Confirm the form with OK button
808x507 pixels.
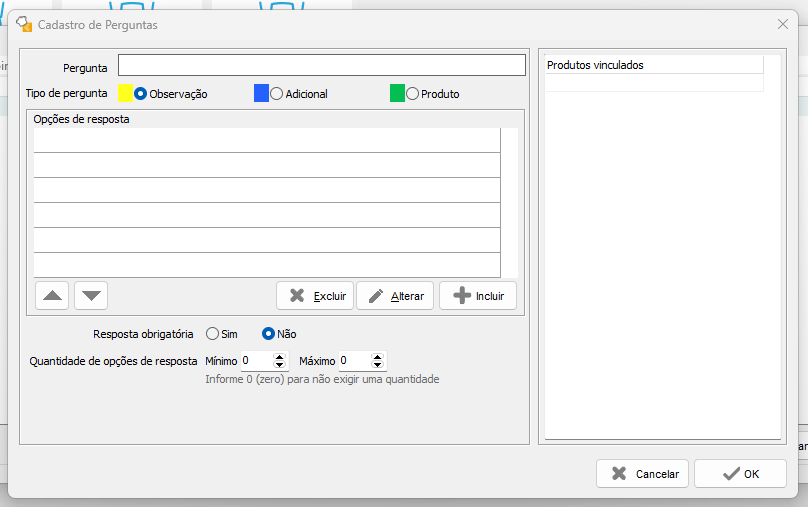(x=740, y=474)
